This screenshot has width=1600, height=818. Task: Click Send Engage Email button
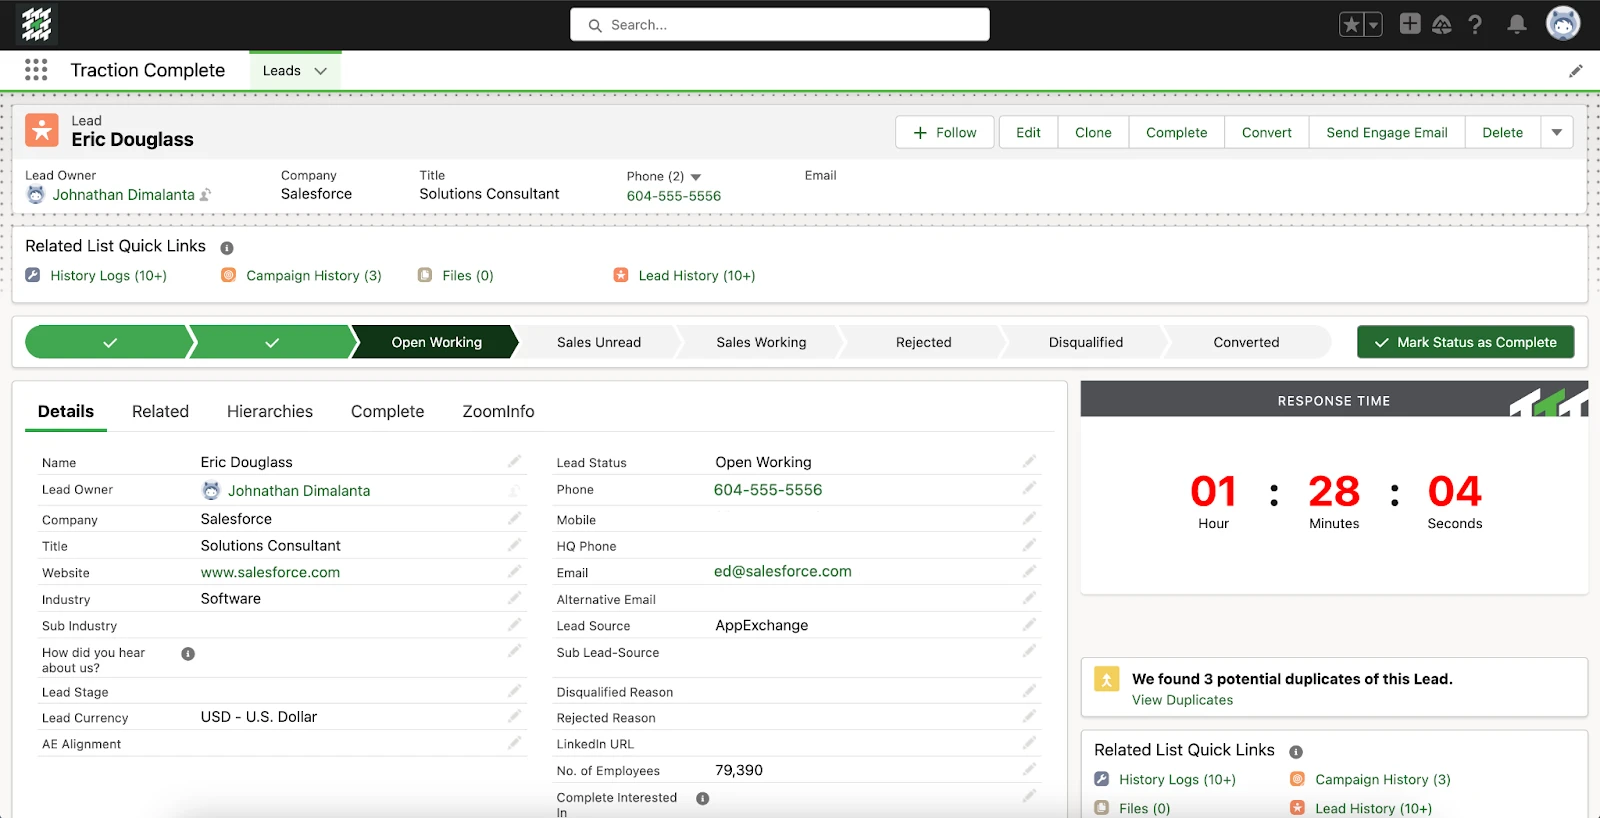(1387, 132)
